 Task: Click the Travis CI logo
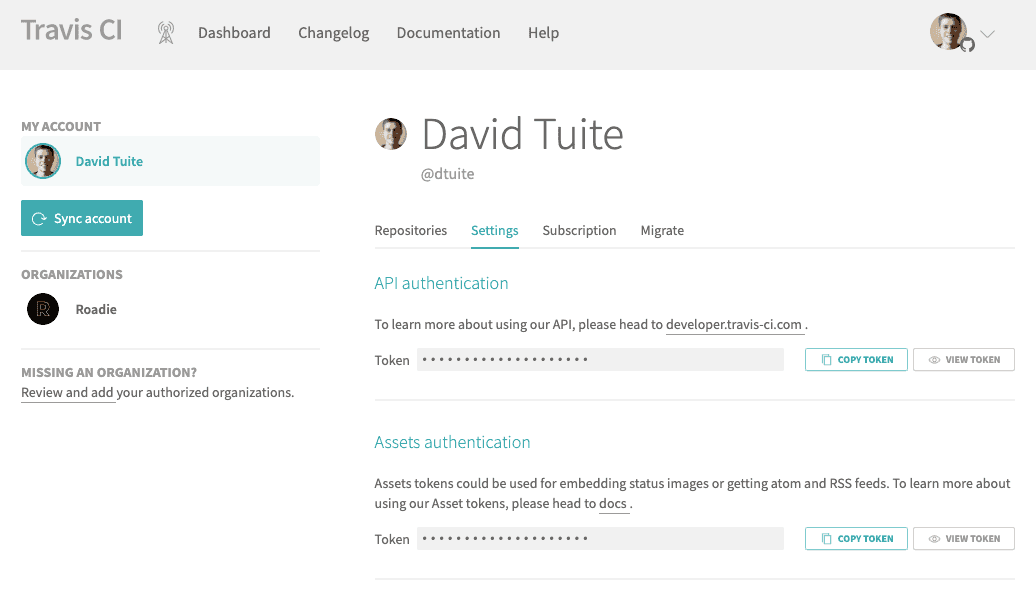pyautogui.click(x=71, y=30)
